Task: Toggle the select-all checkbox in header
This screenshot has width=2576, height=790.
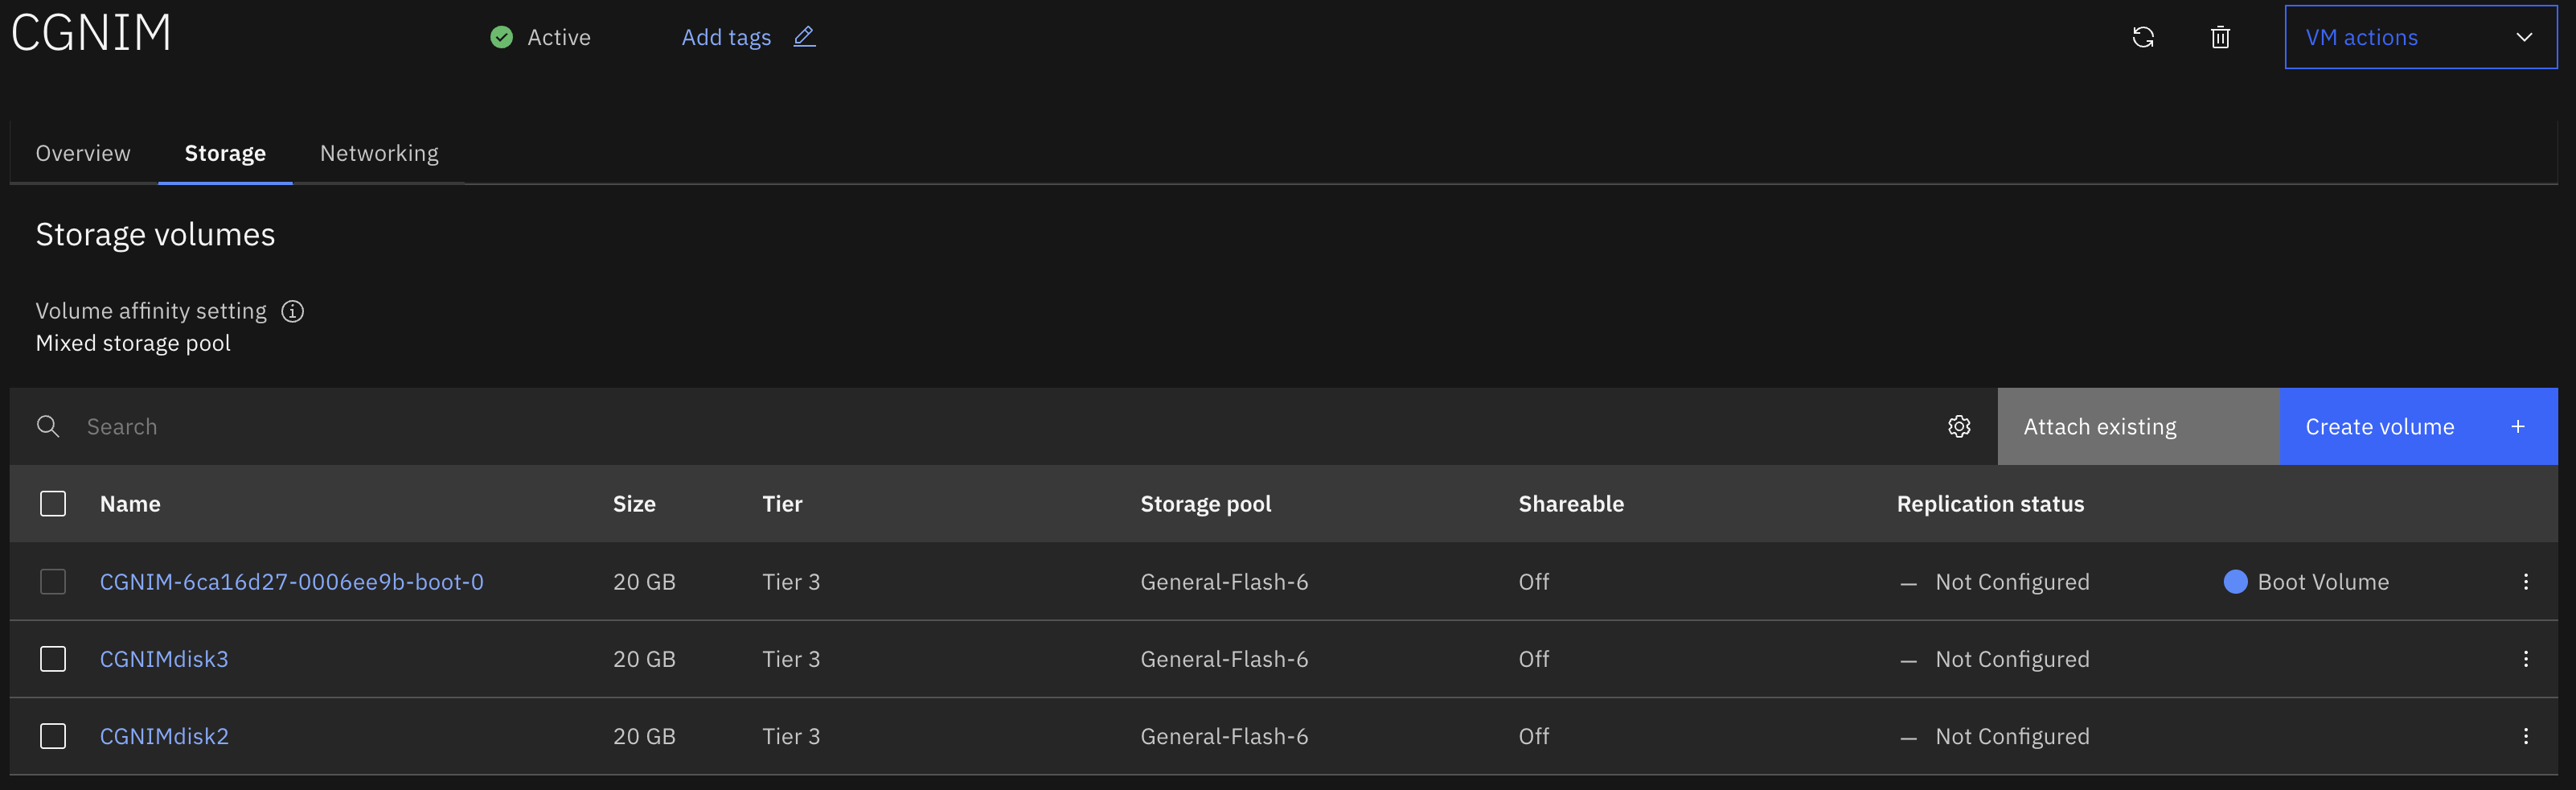Action: click(x=53, y=504)
